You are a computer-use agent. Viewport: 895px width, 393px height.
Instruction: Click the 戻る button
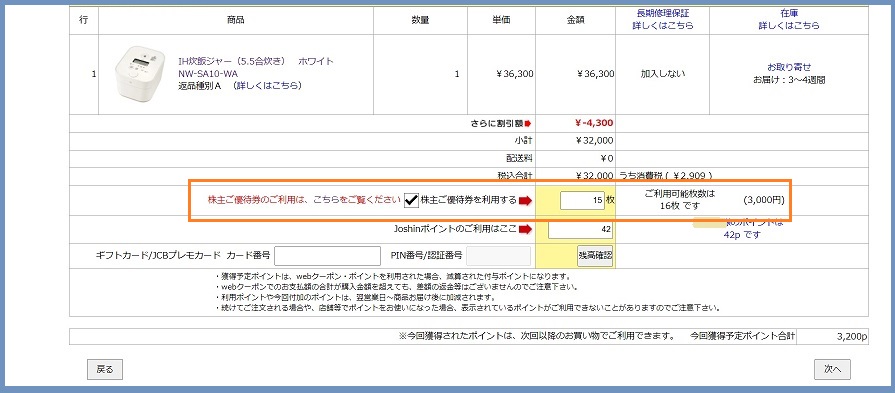pyautogui.click(x=105, y=370)
